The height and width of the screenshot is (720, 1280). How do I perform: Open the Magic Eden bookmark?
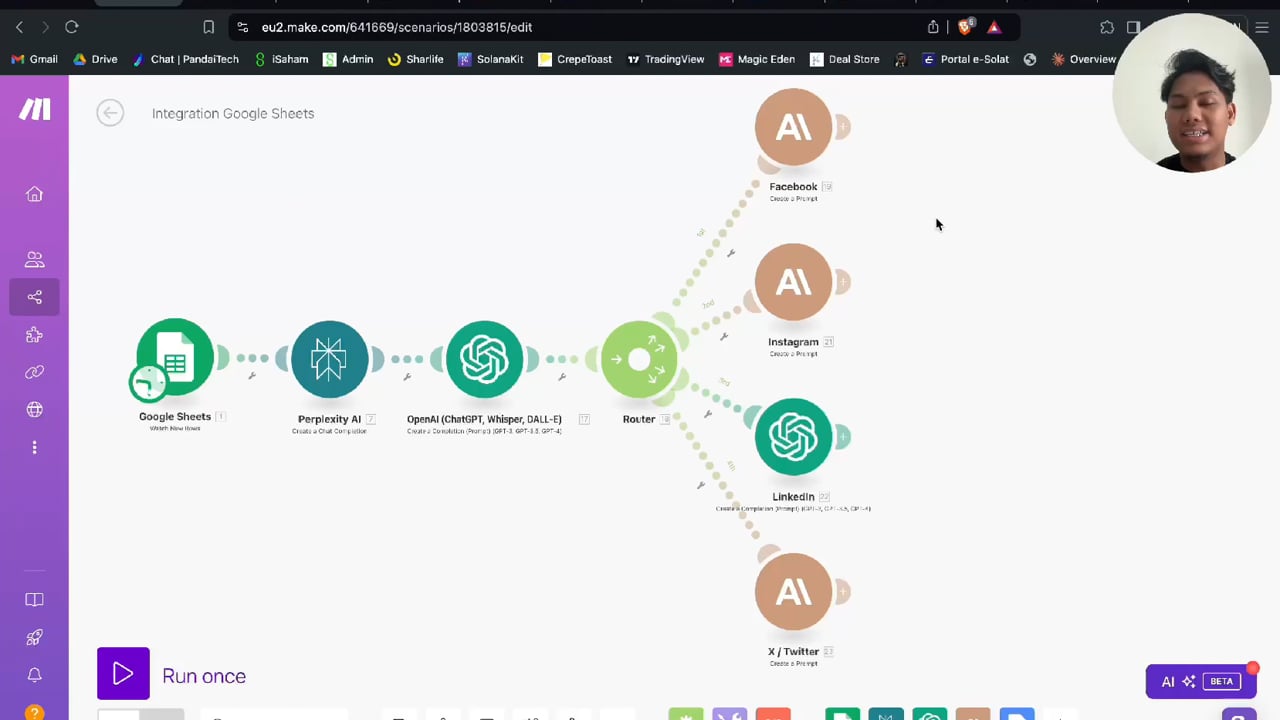pyautogui.click(x=757, y=59)
